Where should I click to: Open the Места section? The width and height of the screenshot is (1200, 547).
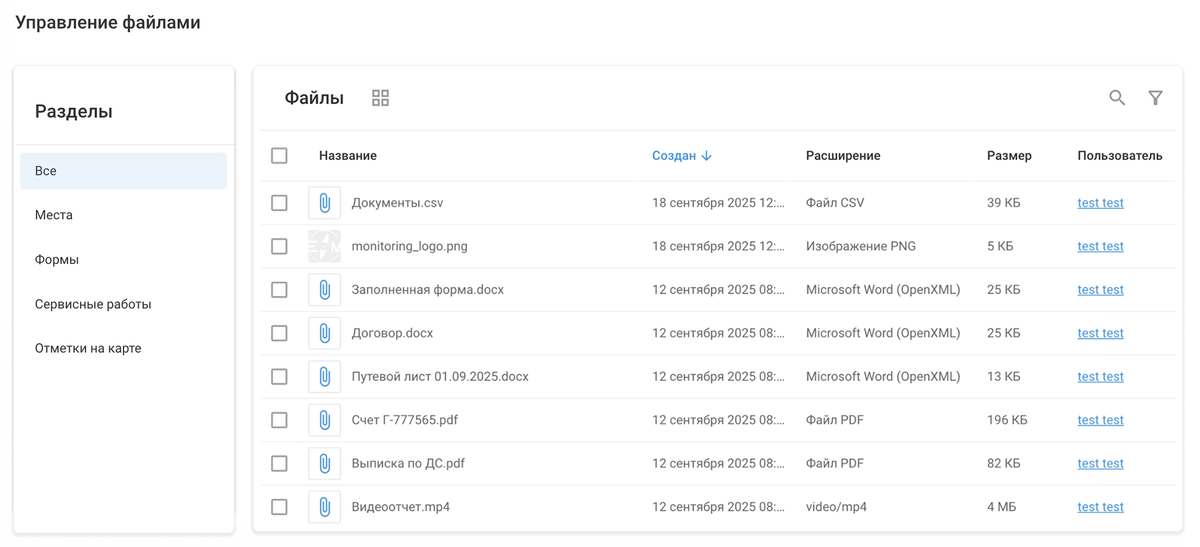pos(54,215)
